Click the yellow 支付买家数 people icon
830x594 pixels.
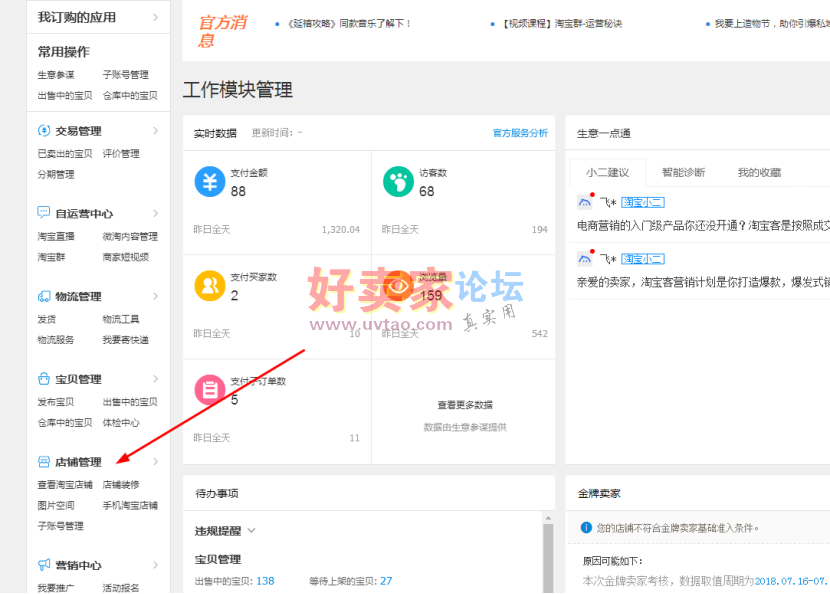click(209, 286)
